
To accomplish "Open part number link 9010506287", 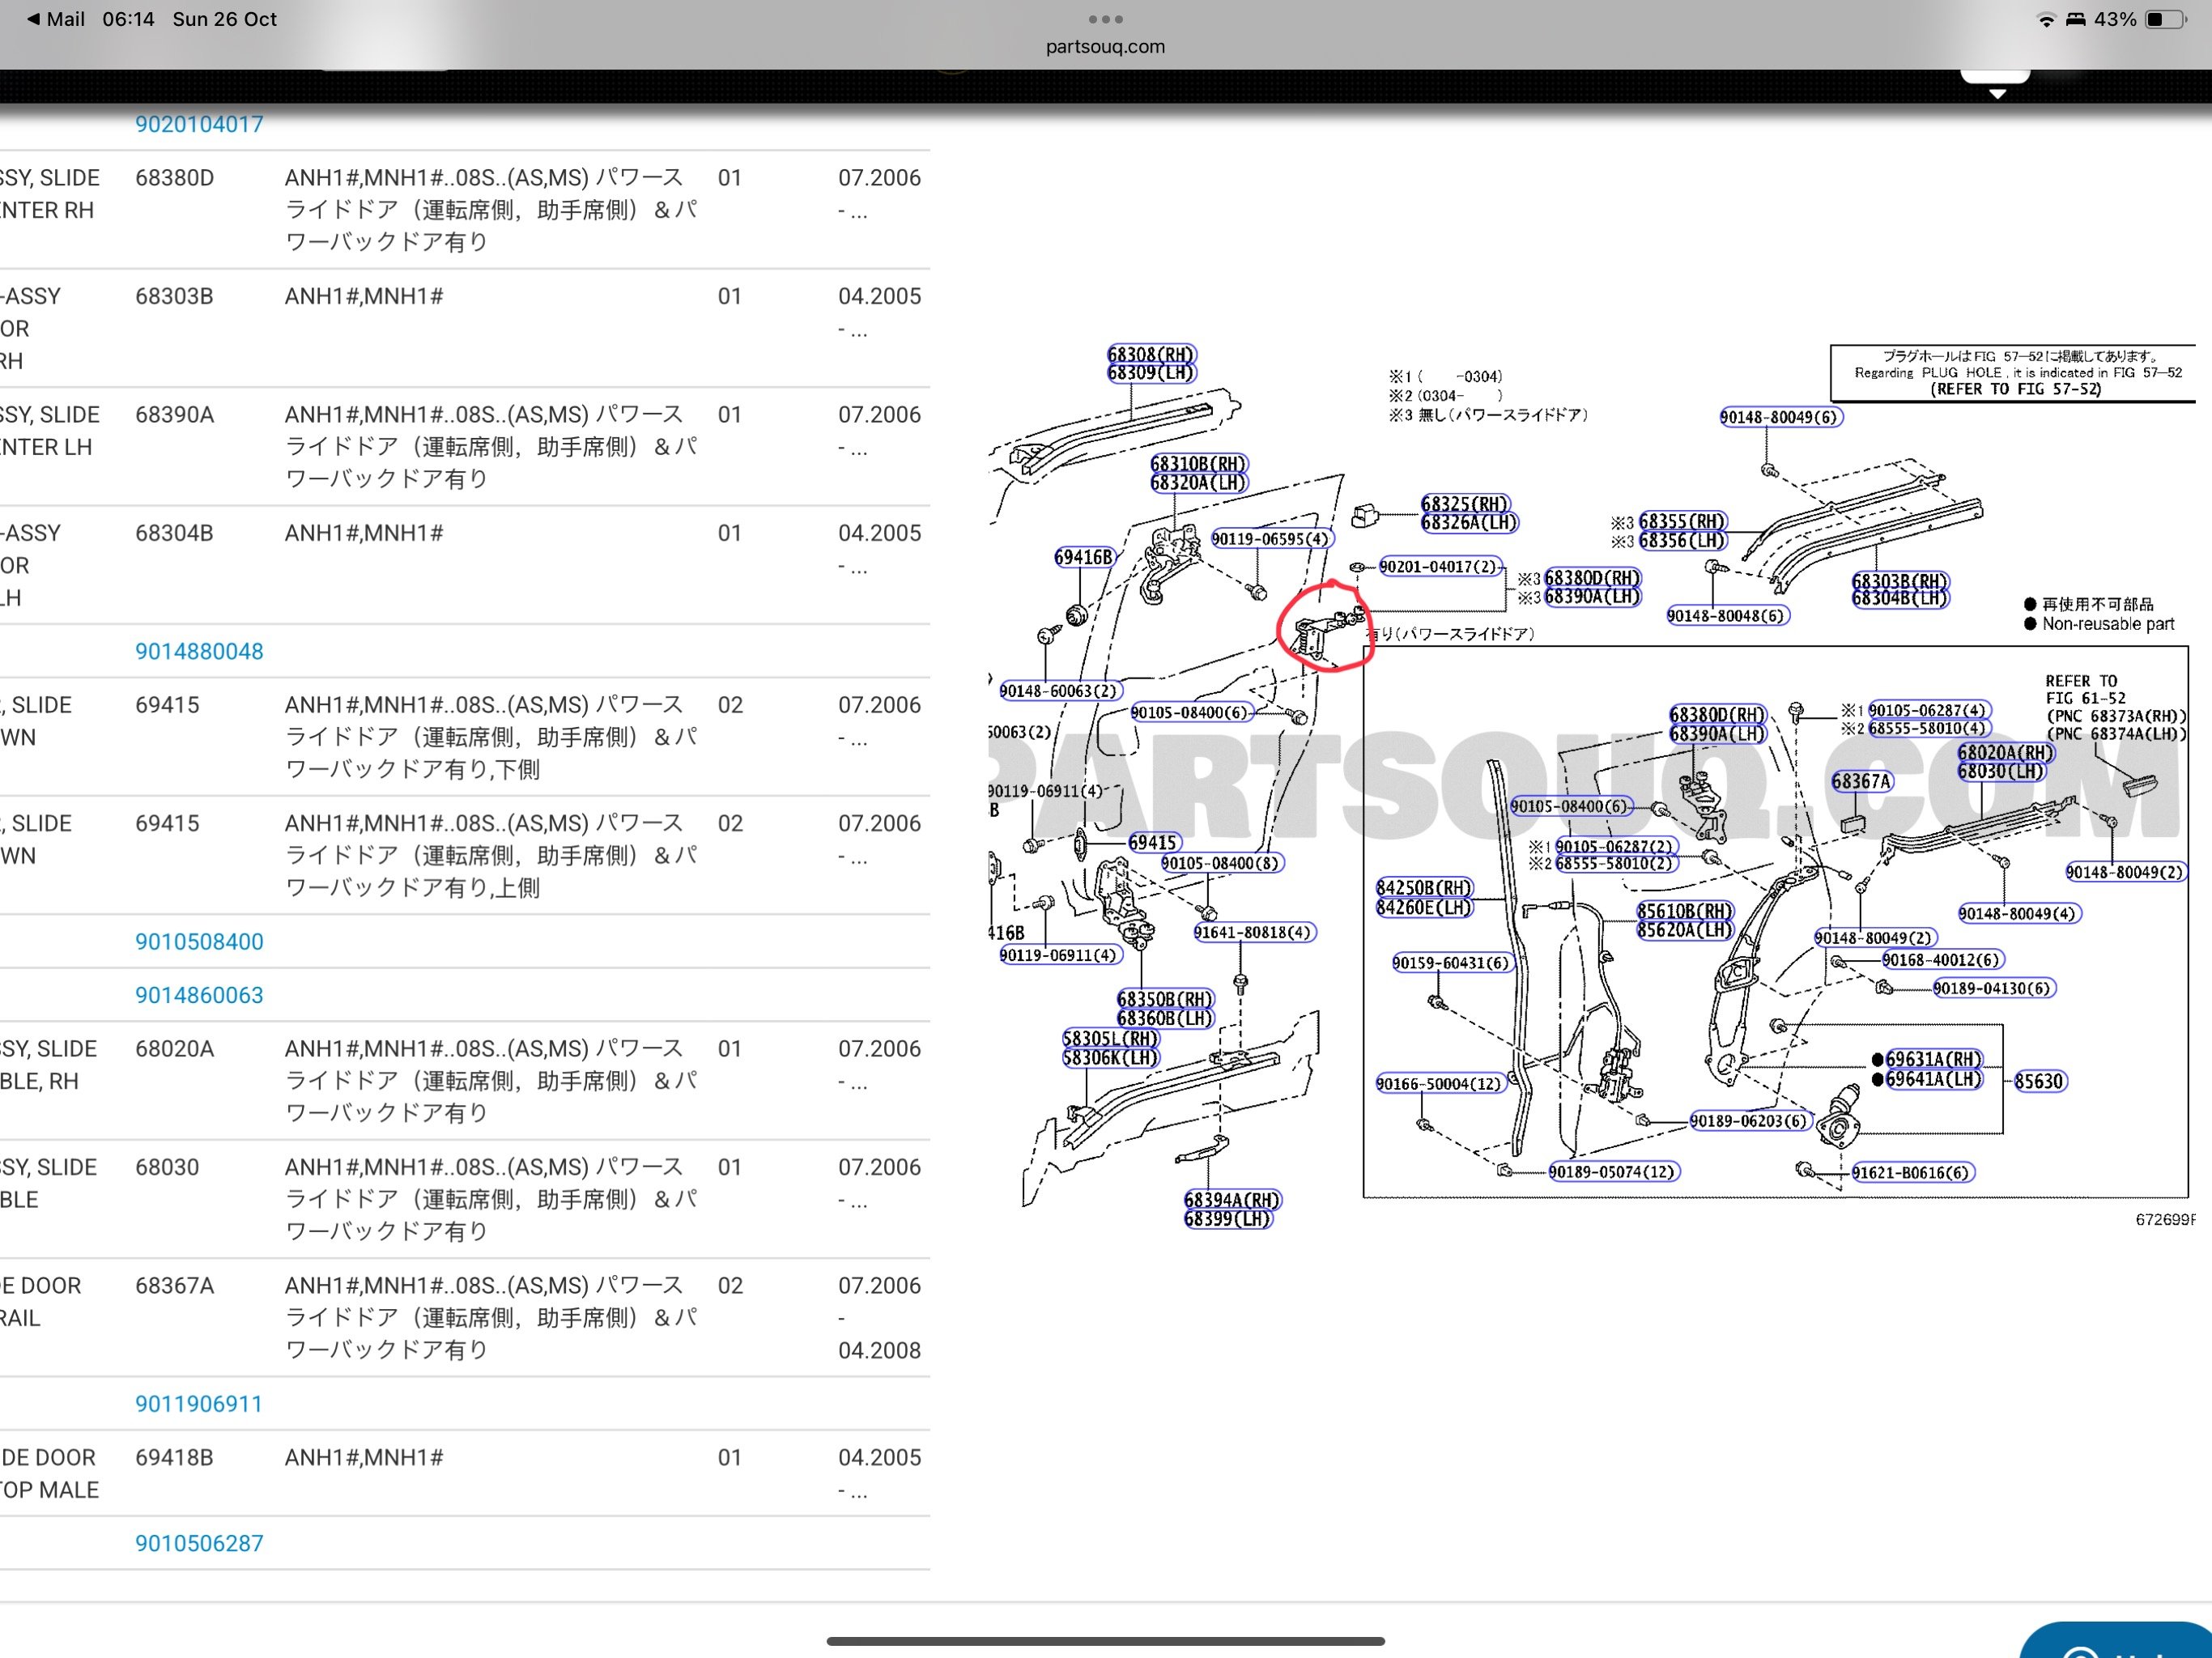I will point(199,1542).
